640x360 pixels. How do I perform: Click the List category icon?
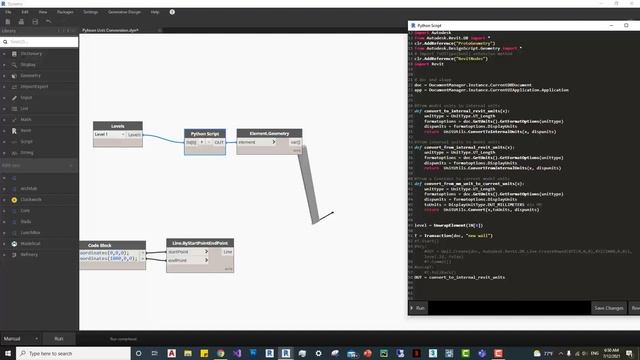click(14, 109)
